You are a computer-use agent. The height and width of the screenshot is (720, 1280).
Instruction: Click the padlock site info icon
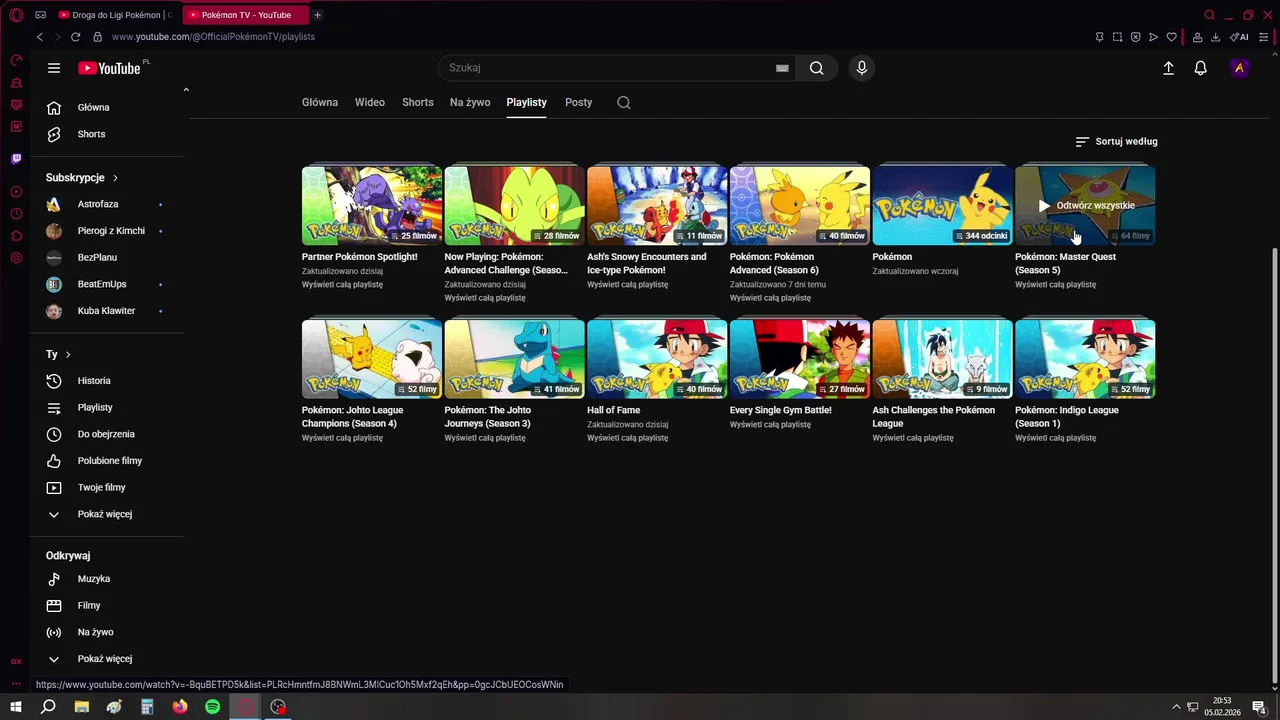tap(97, 37)
